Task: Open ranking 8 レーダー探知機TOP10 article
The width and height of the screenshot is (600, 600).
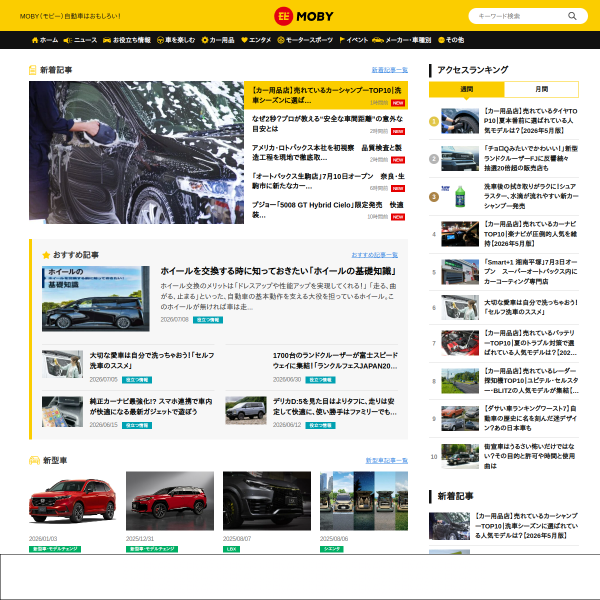Action: [x=530, y=381]
